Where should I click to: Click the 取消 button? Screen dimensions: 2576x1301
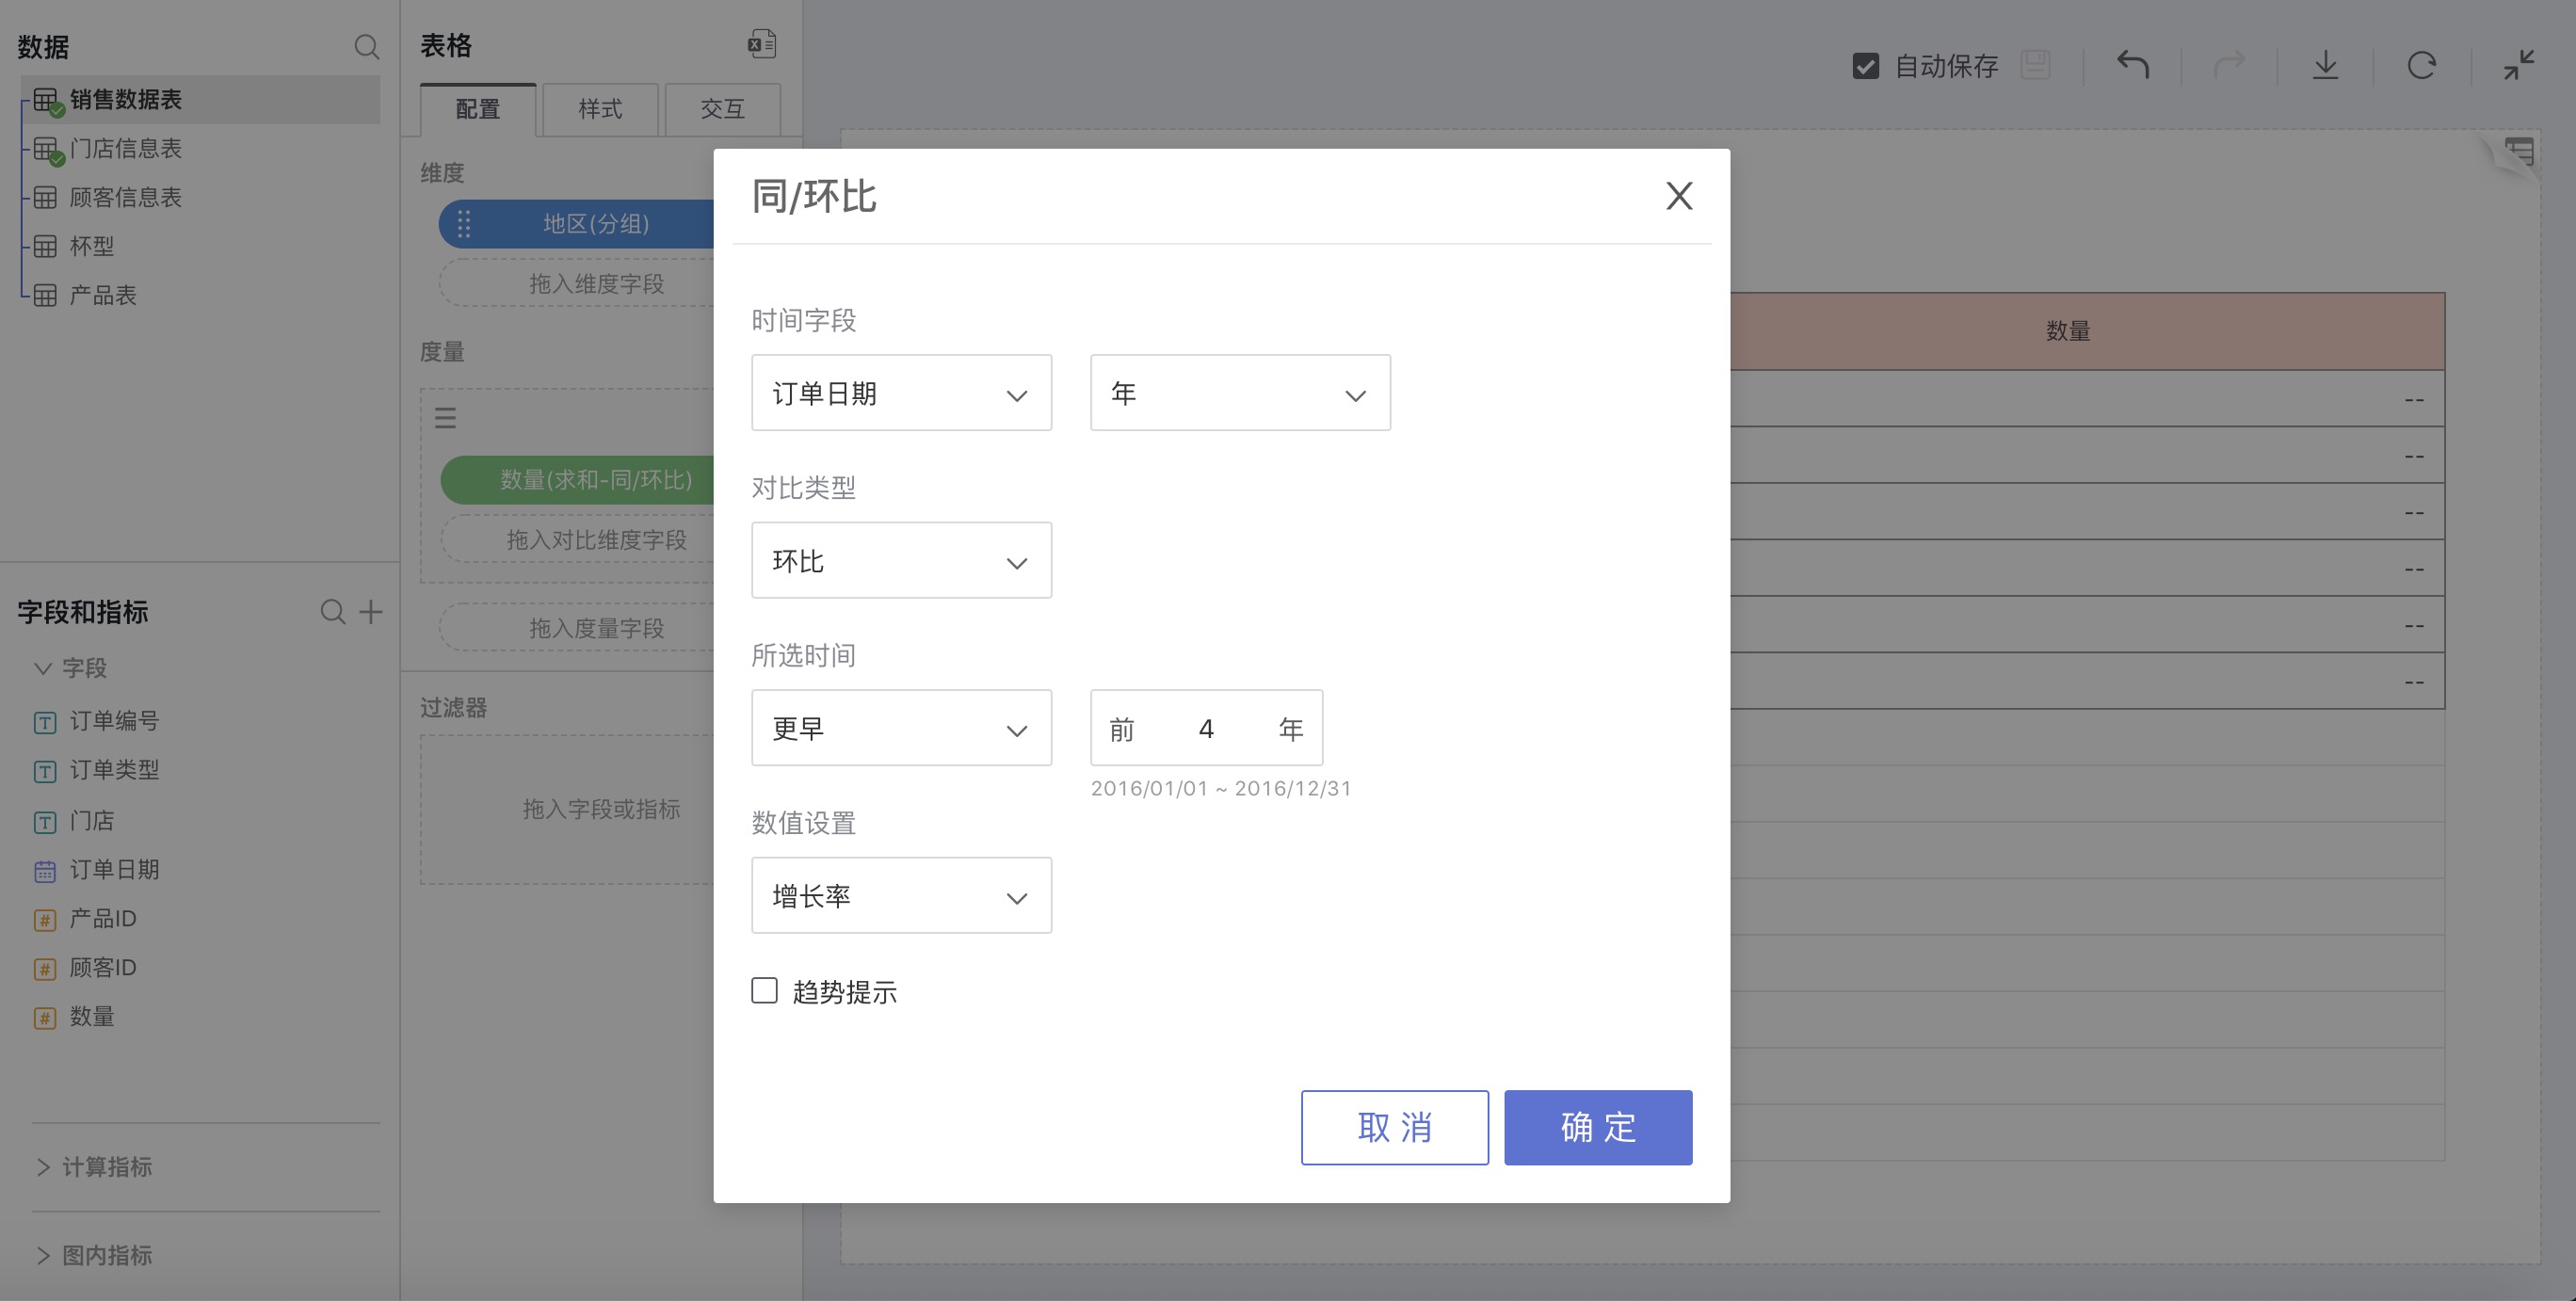(1394, 1127)
